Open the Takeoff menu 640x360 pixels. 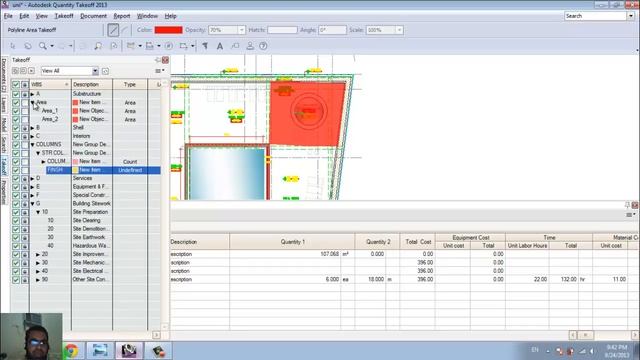click(x=64, y=16)
